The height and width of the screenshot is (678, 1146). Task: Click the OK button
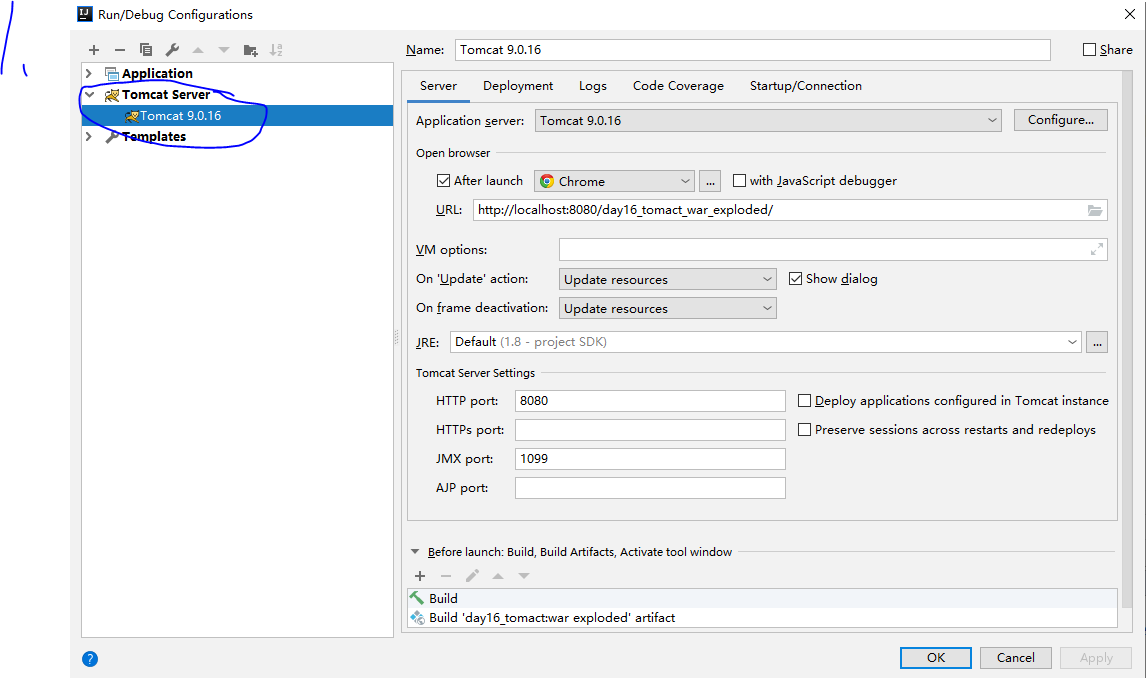pos(936,658)
